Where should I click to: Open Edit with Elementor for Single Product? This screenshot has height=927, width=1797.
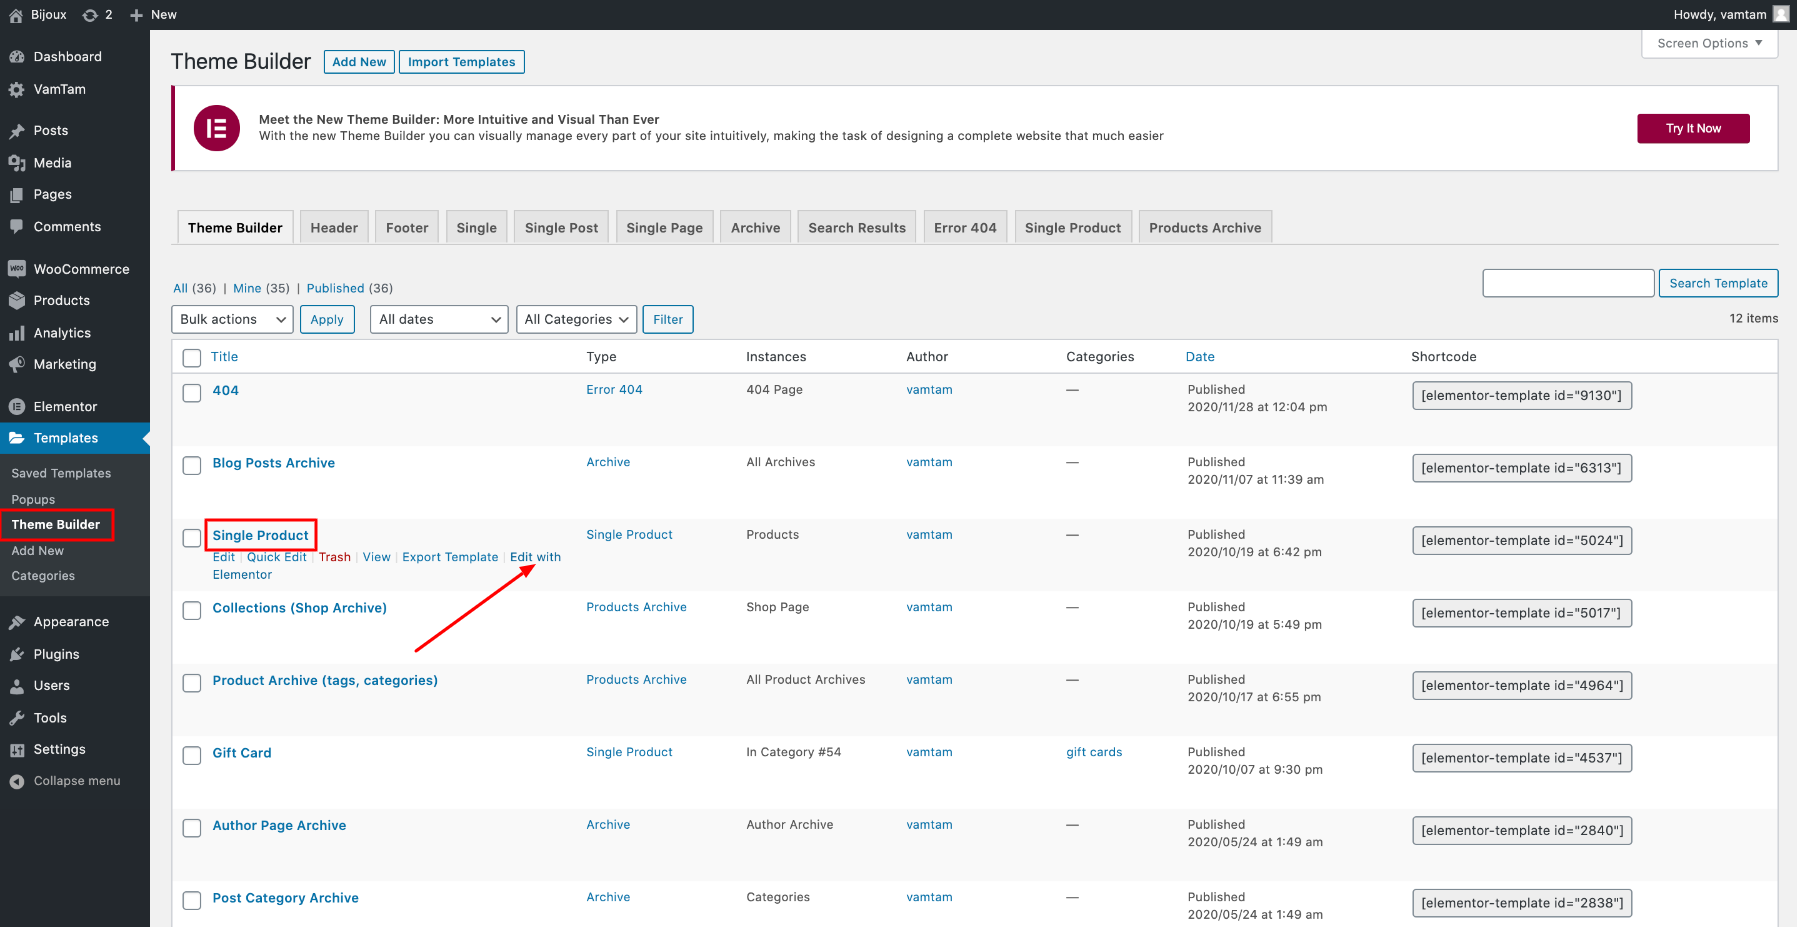pos(535,557)
